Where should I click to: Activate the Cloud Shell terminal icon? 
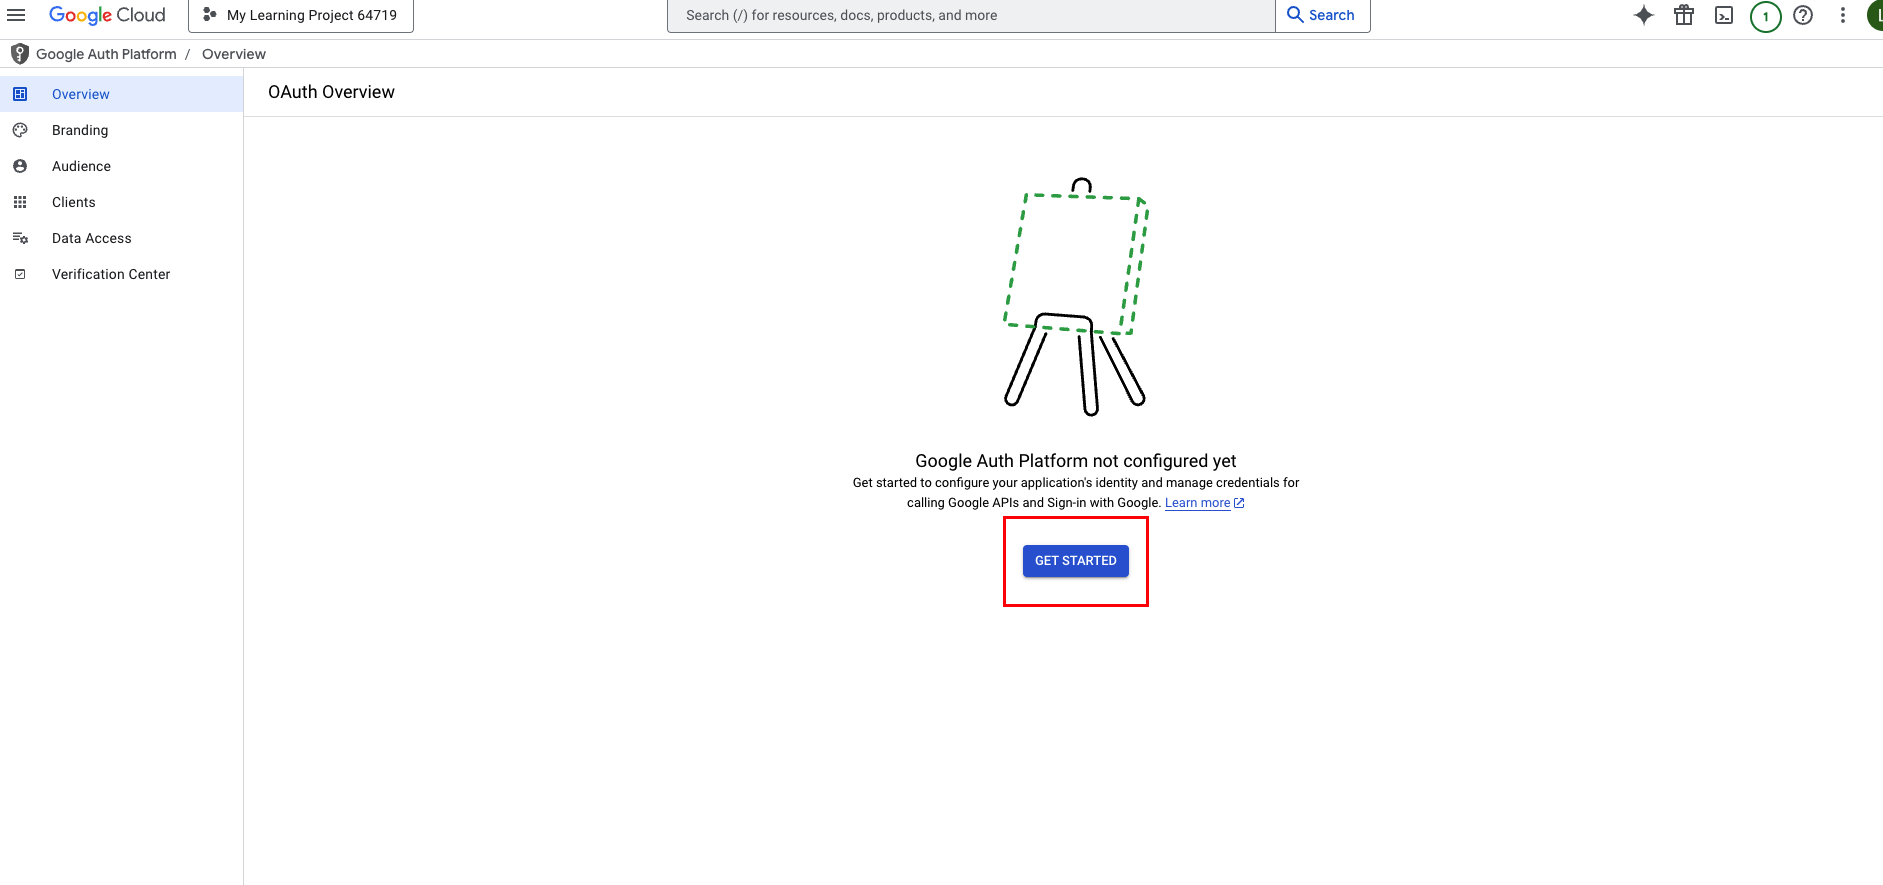[1724, 15]
